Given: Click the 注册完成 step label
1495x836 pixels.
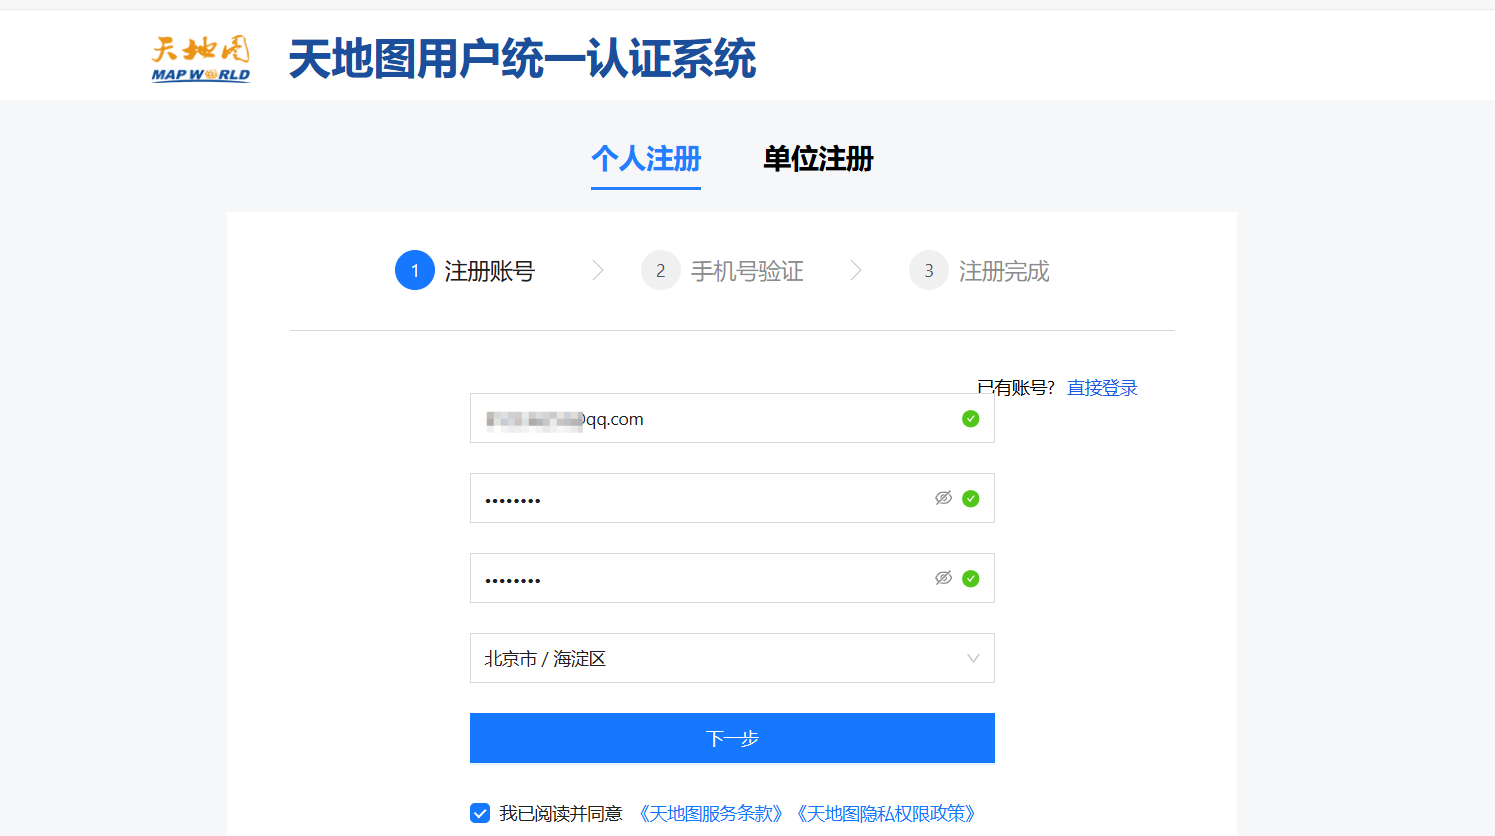Looking at the screenshot, I should (1004, 271).
